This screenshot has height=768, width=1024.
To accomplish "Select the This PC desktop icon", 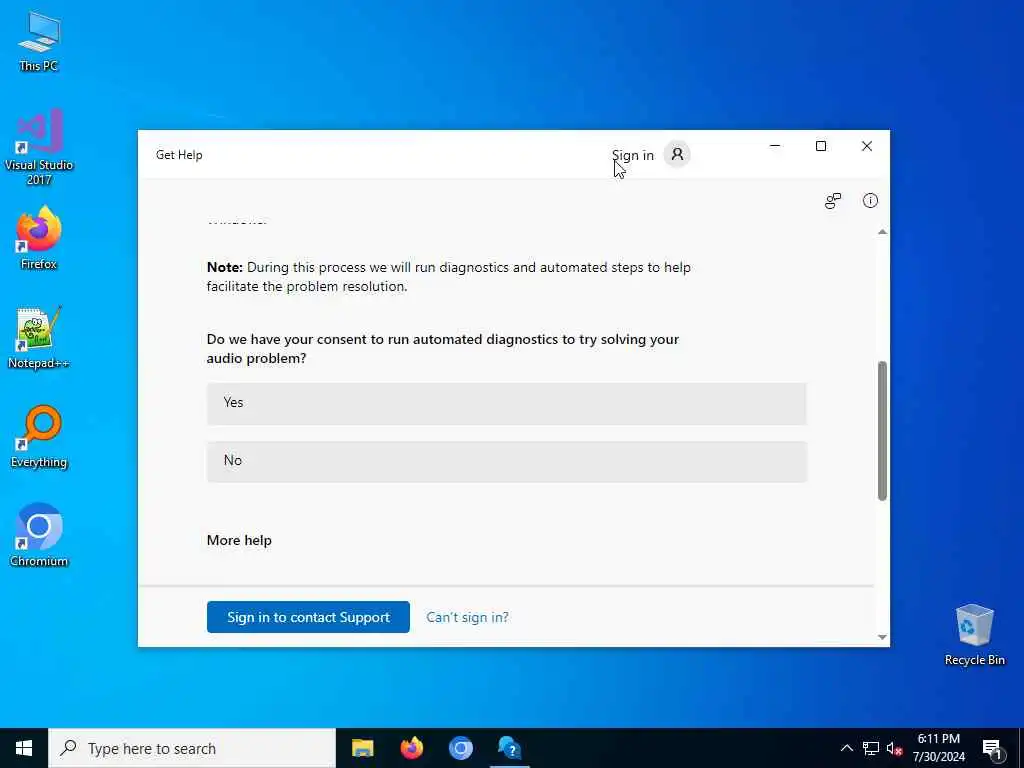I will click(39, 41).
